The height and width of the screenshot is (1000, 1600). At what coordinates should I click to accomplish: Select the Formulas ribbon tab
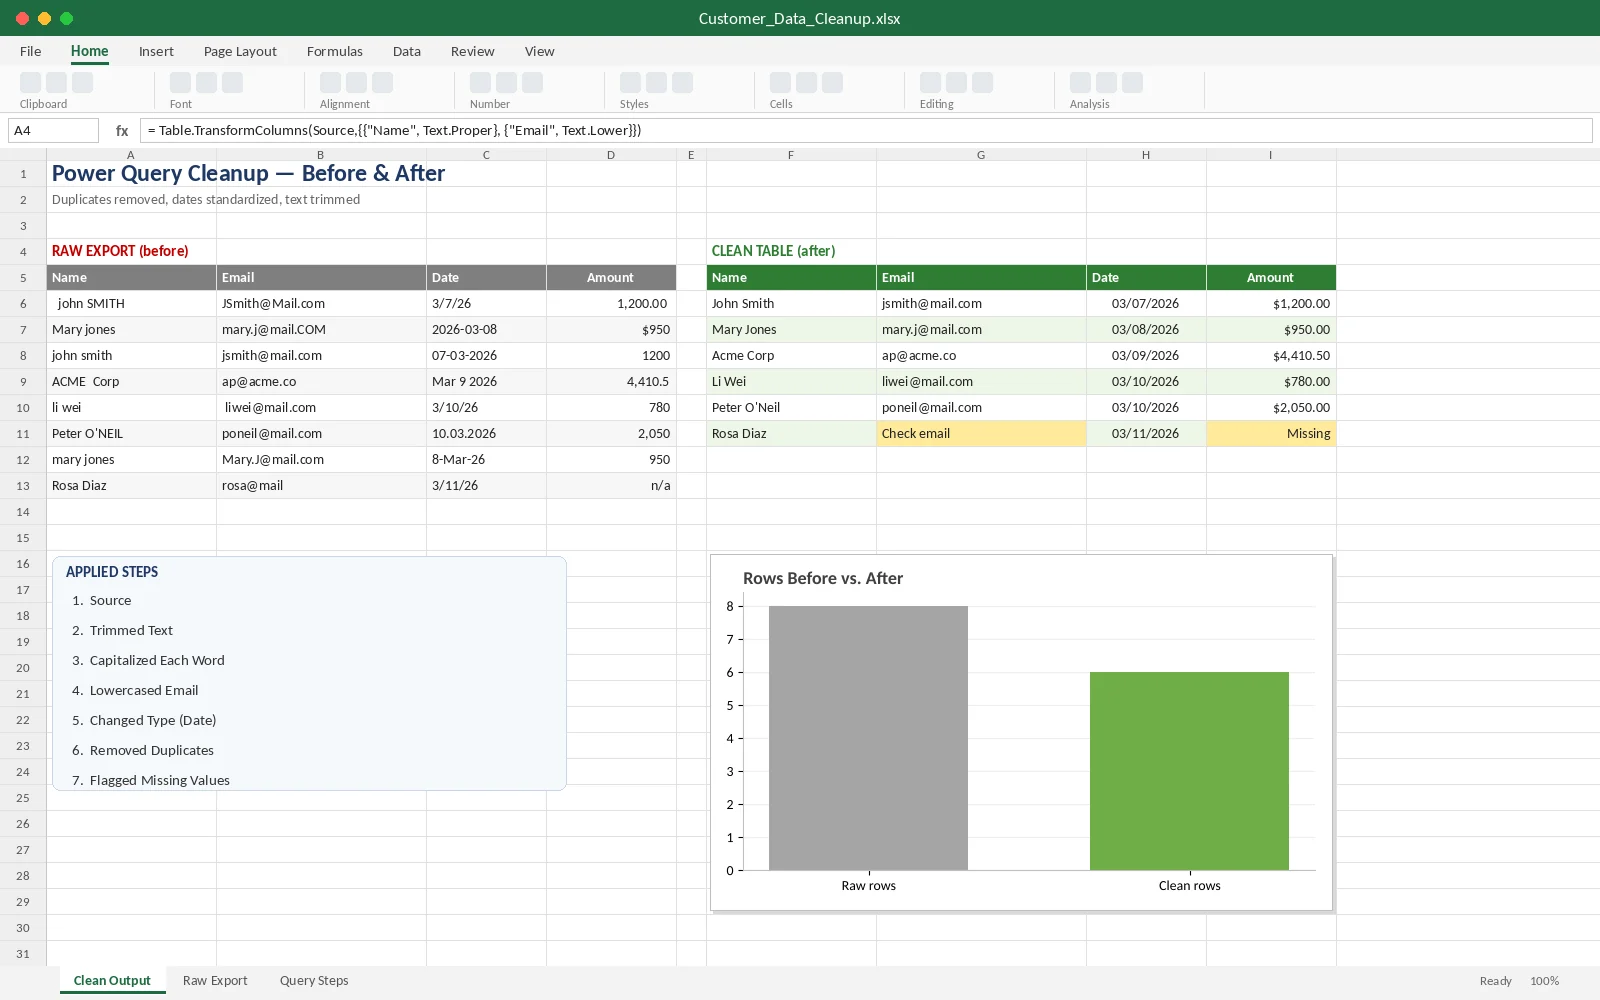point(335,51)
